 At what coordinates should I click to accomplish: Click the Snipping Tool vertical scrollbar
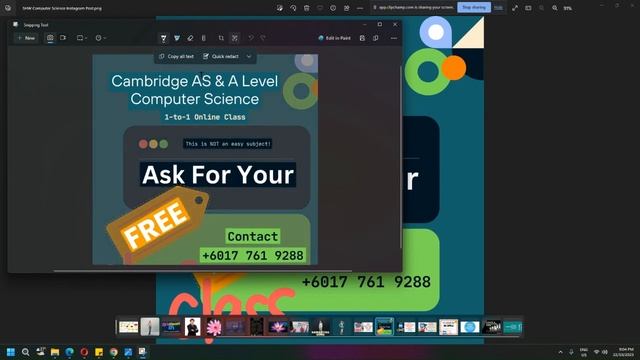tap(400, 156)
